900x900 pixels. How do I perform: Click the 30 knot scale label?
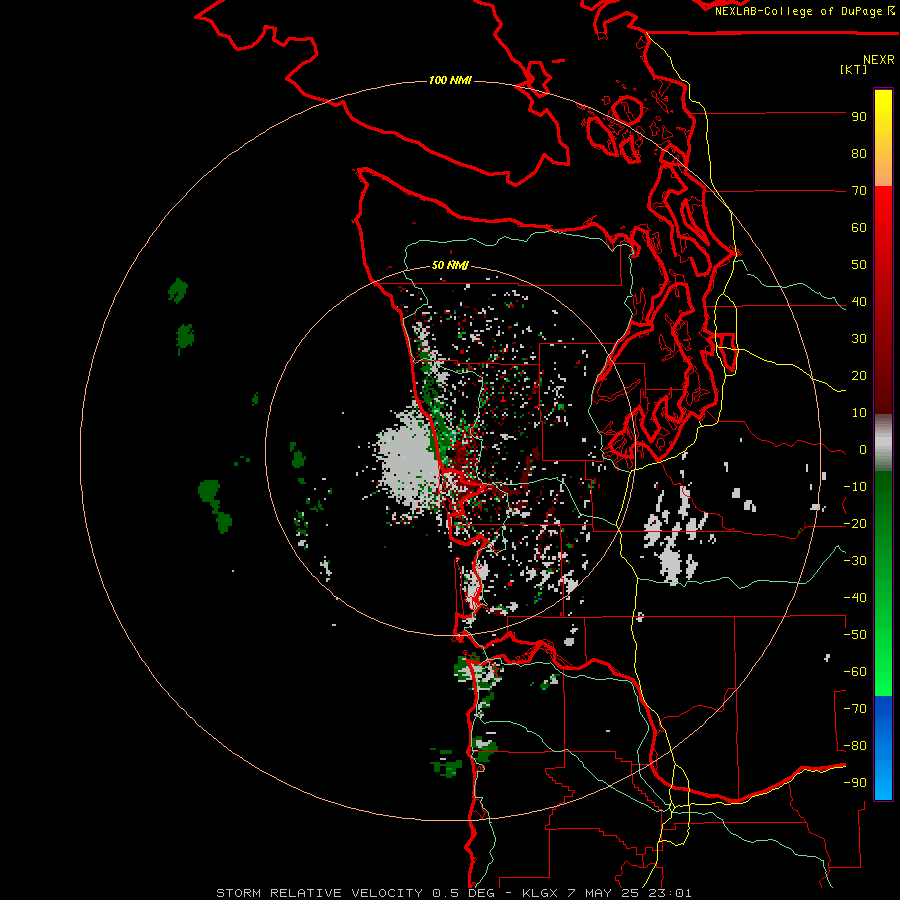point(859,339)
